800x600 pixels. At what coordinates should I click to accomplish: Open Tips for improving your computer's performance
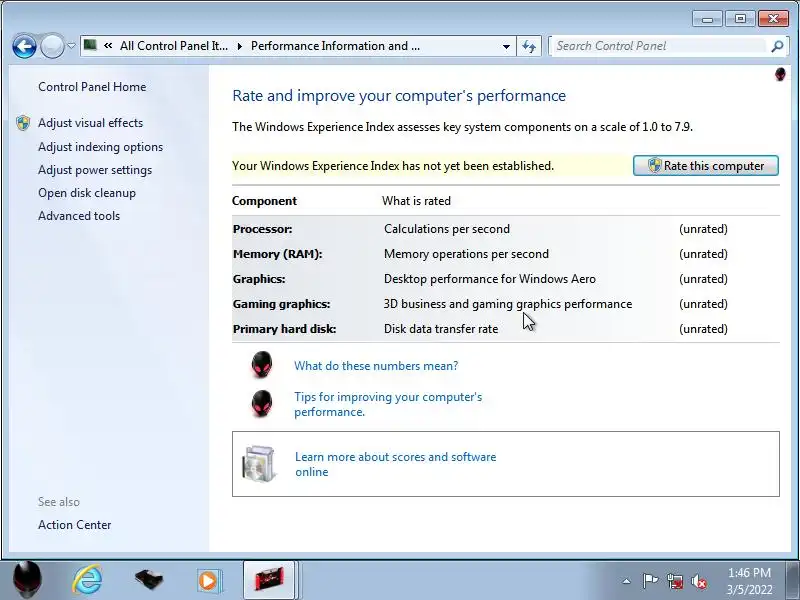click(388, 404)
